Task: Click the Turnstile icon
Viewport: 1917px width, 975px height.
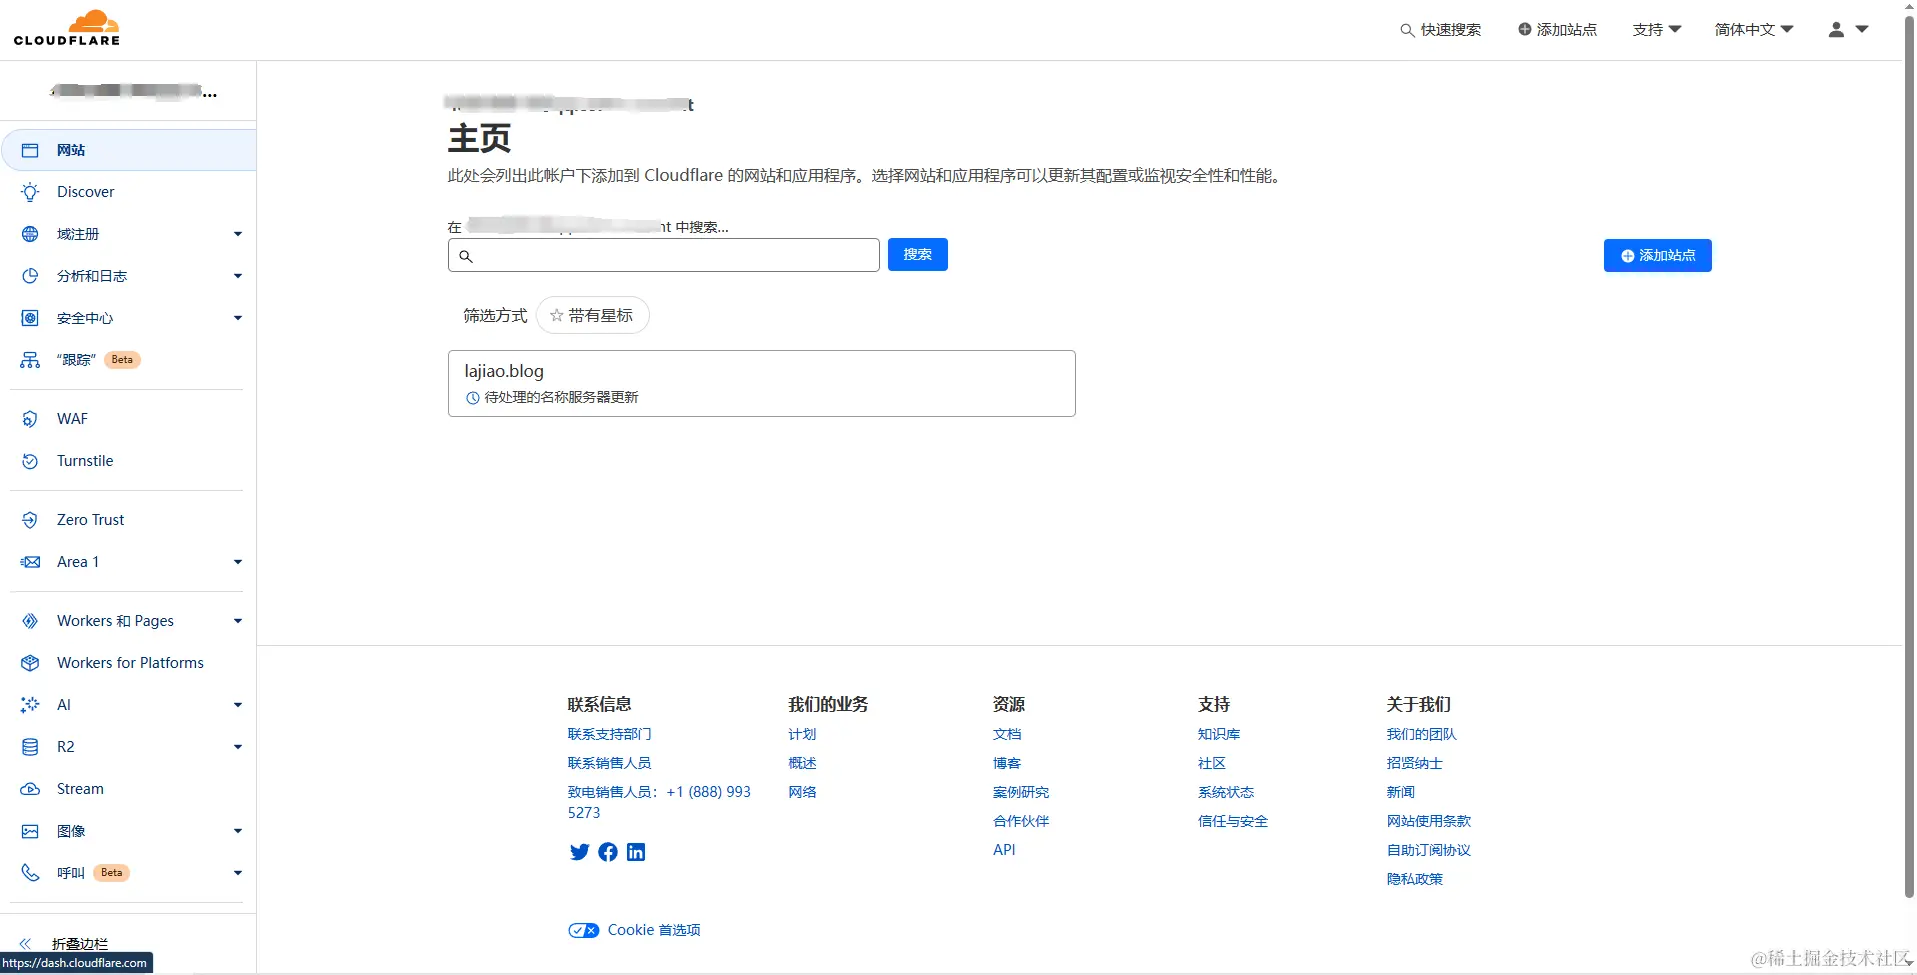Action: click(30, 461)
